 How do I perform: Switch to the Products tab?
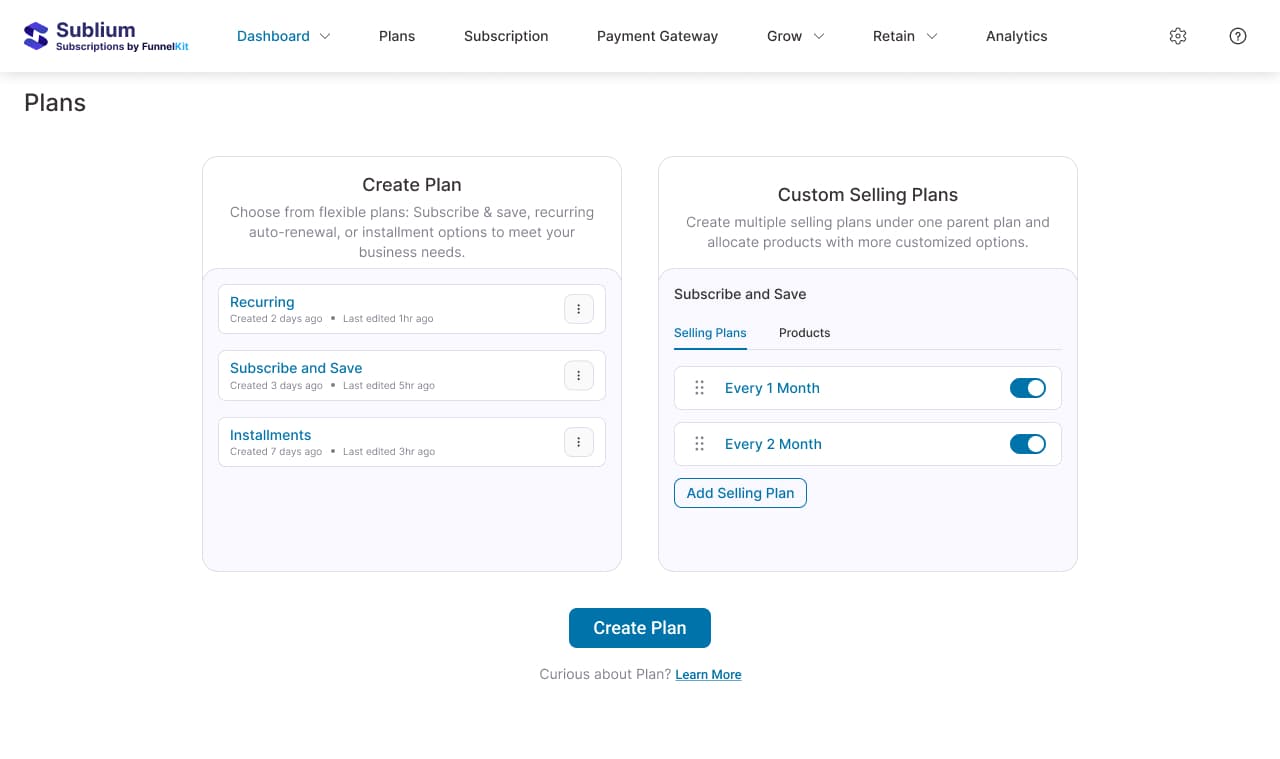pos(804,333)
